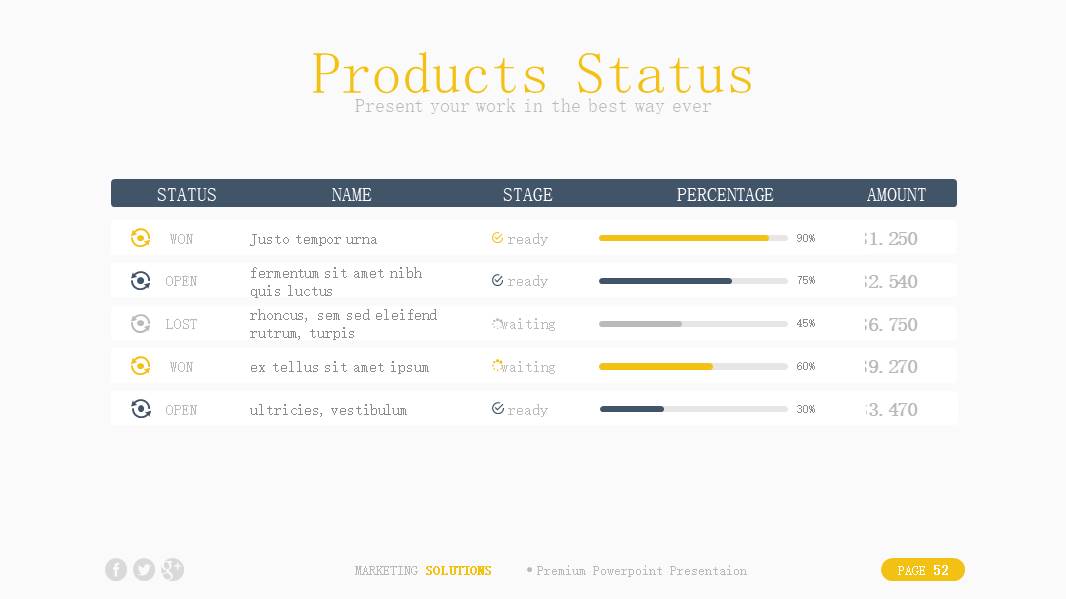Click the yellow status icon beside Justo tempor urna
Viewport: 1066px width, 599px height.
coord(141,238)
